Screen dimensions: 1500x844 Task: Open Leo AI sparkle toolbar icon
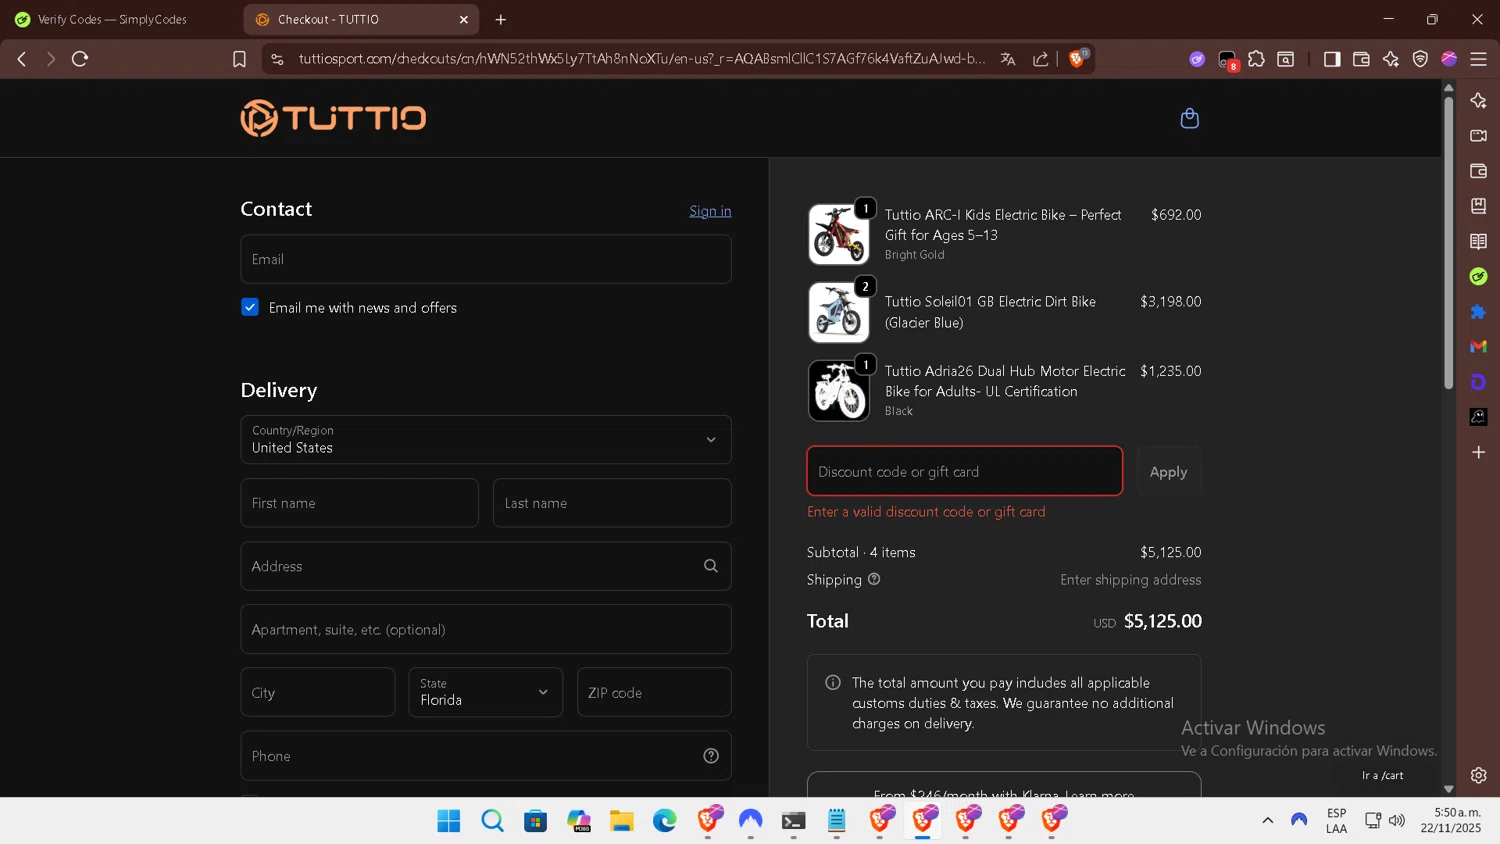tap(1391, 59)
